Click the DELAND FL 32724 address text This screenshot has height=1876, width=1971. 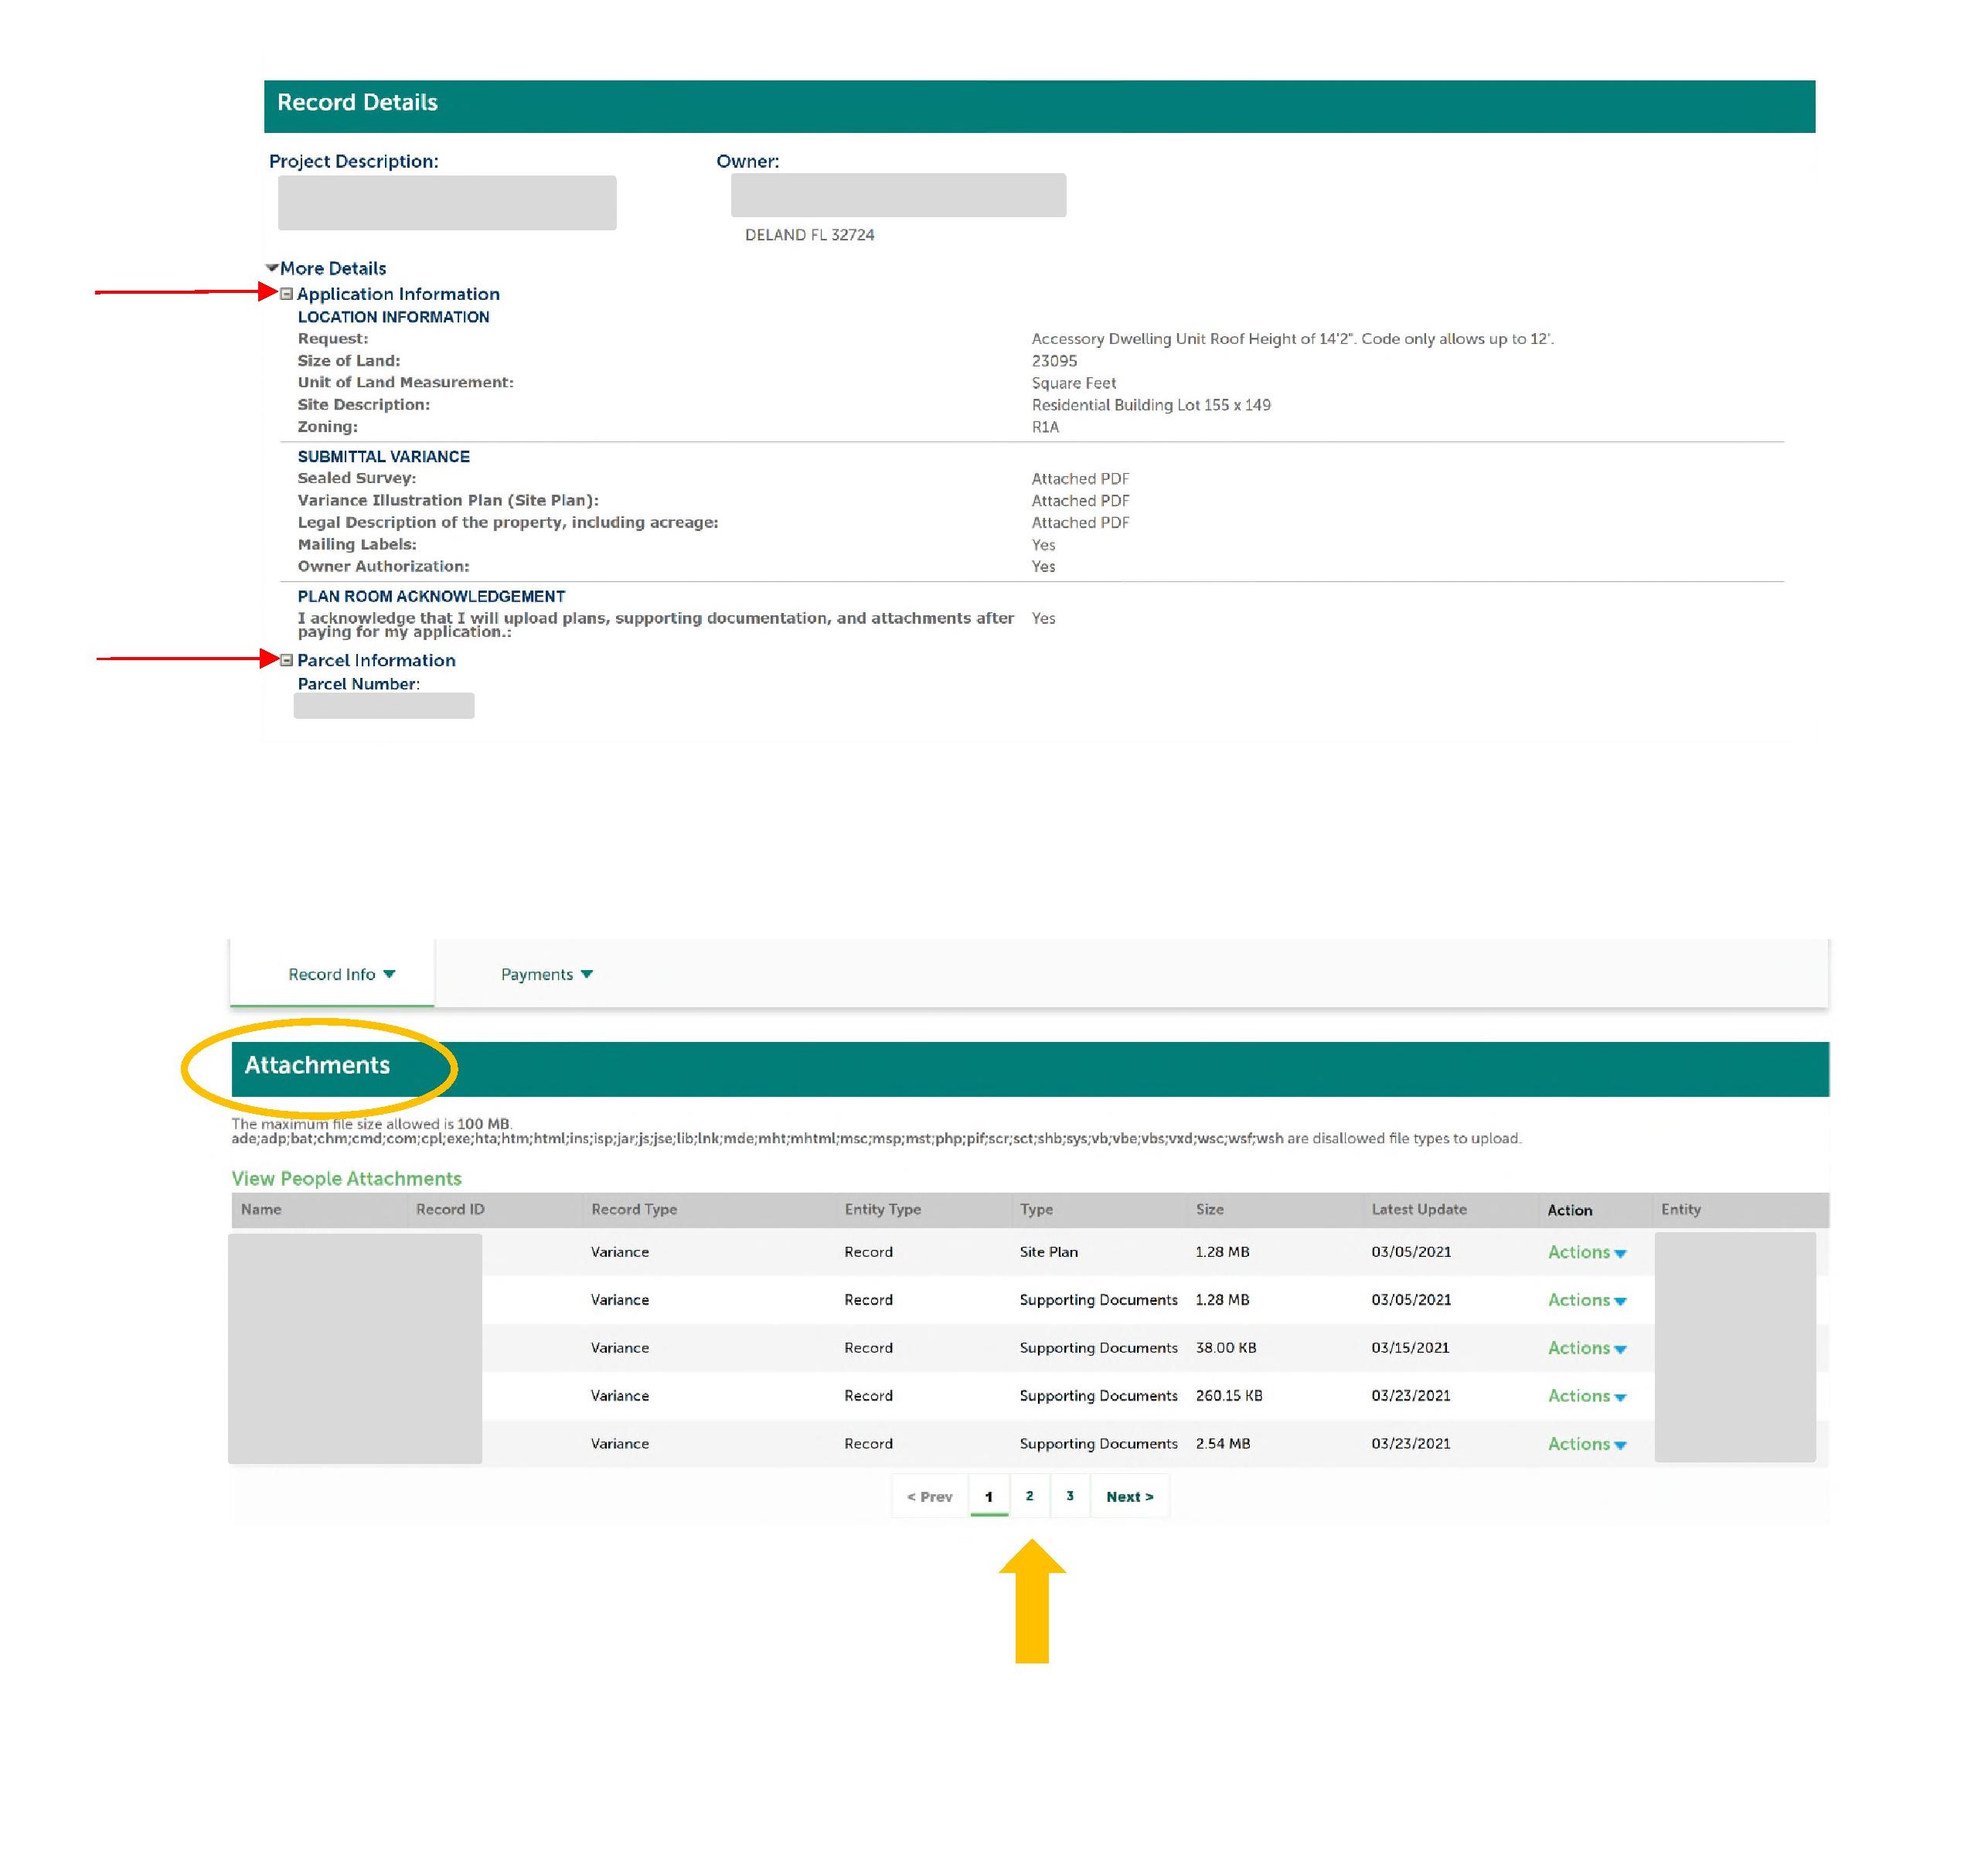(809, 235)
